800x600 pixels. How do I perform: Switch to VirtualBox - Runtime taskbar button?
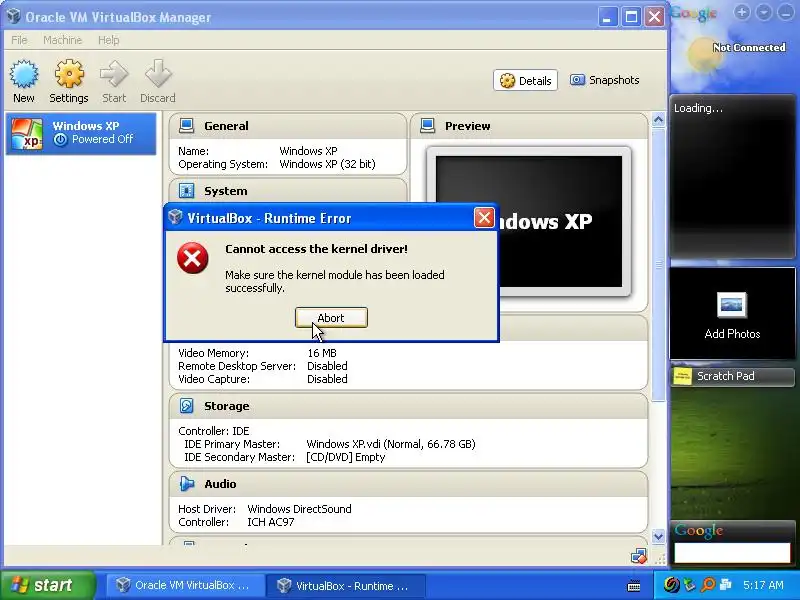(345, 585)
